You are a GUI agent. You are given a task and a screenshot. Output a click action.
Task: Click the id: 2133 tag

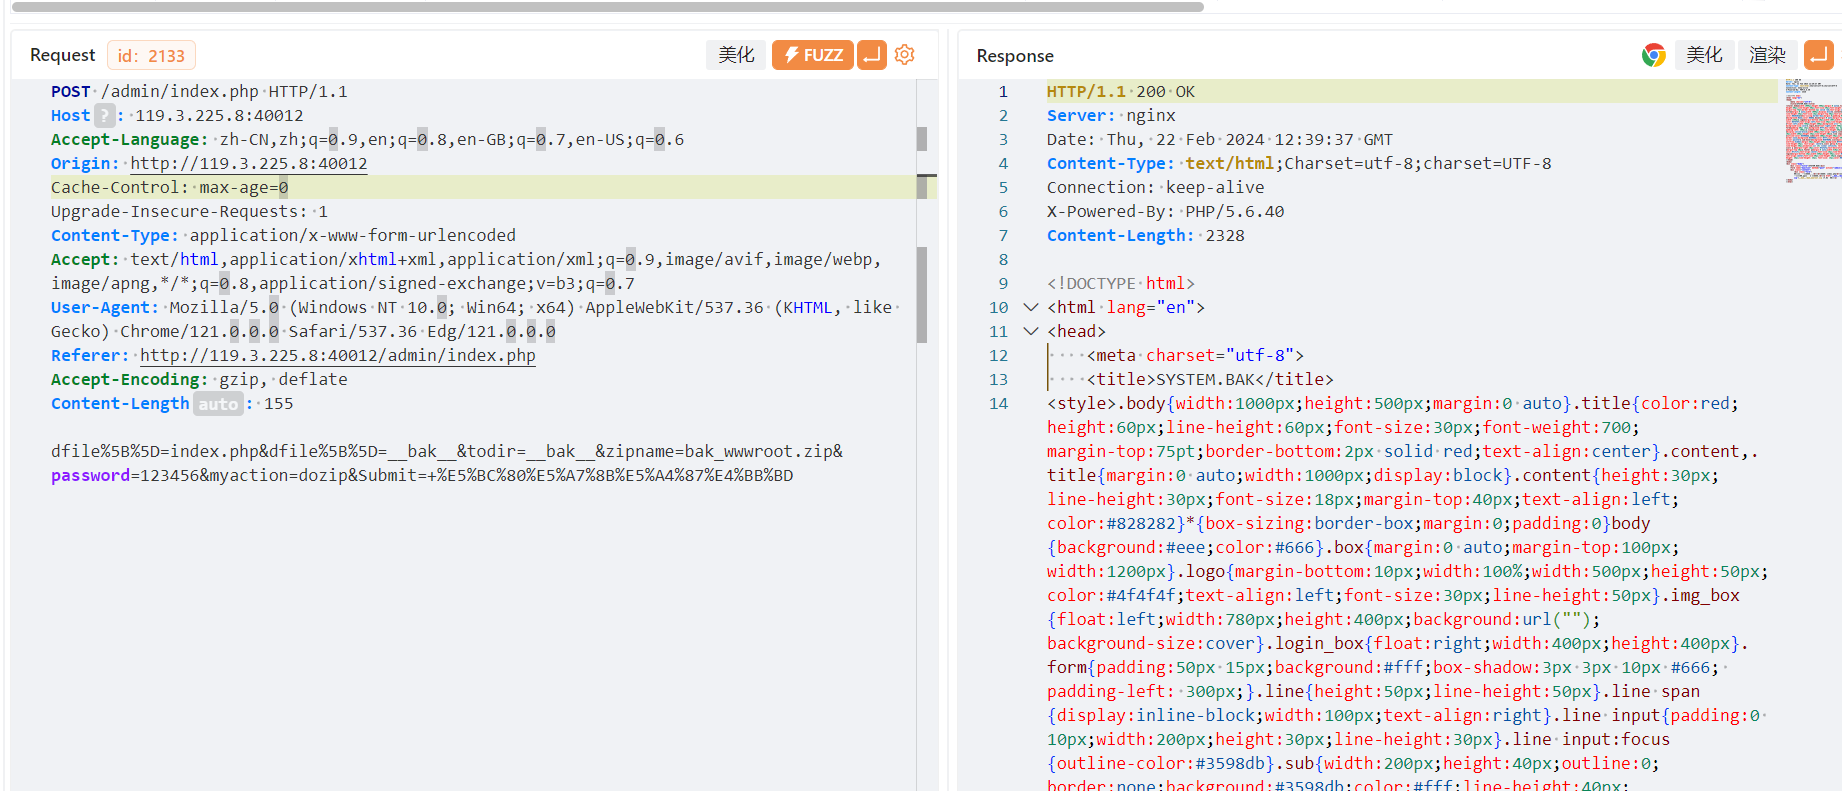pyautogui.click(x=151, y=56)
